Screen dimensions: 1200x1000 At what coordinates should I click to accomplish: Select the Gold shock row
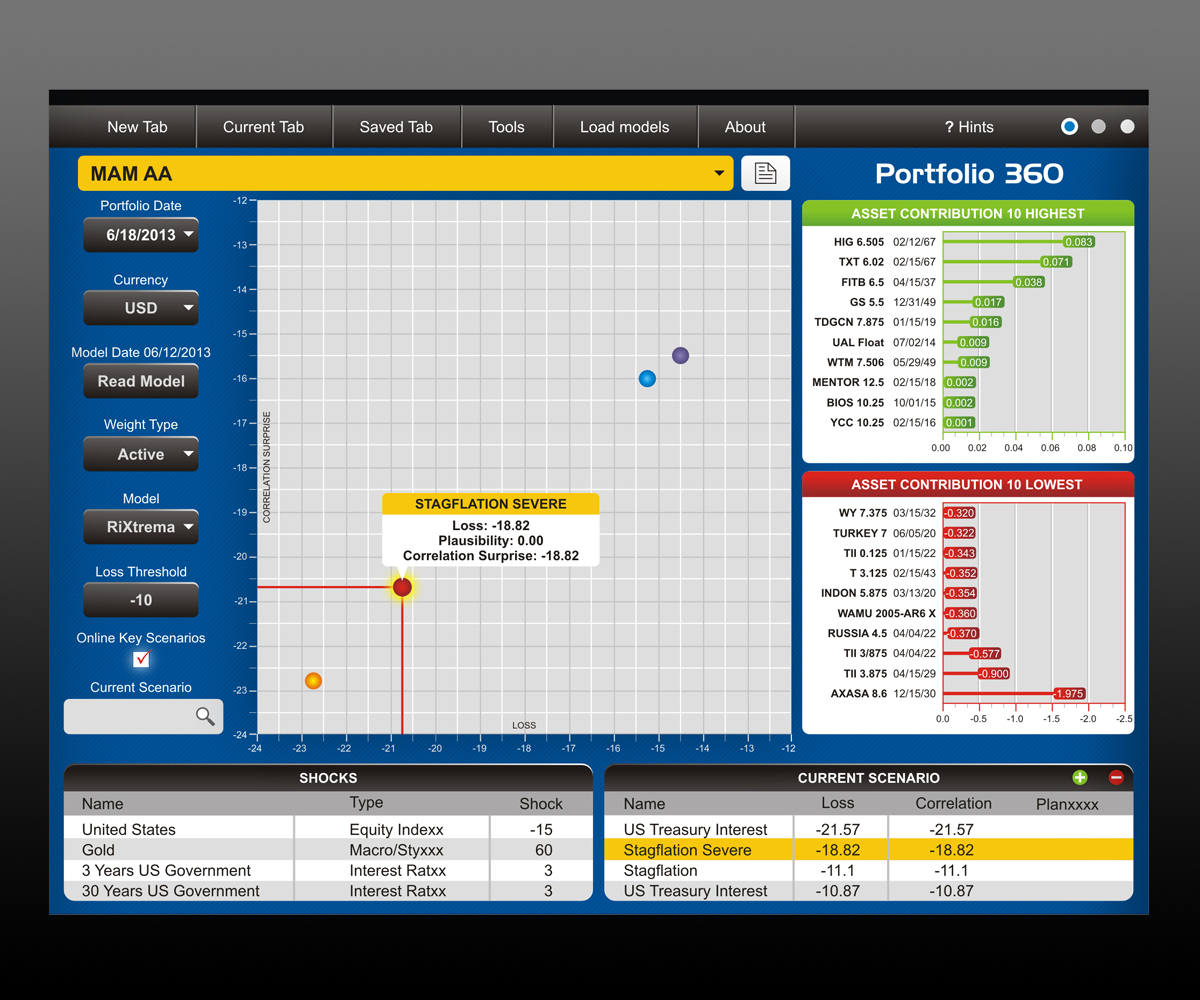[x=328, y=850]
